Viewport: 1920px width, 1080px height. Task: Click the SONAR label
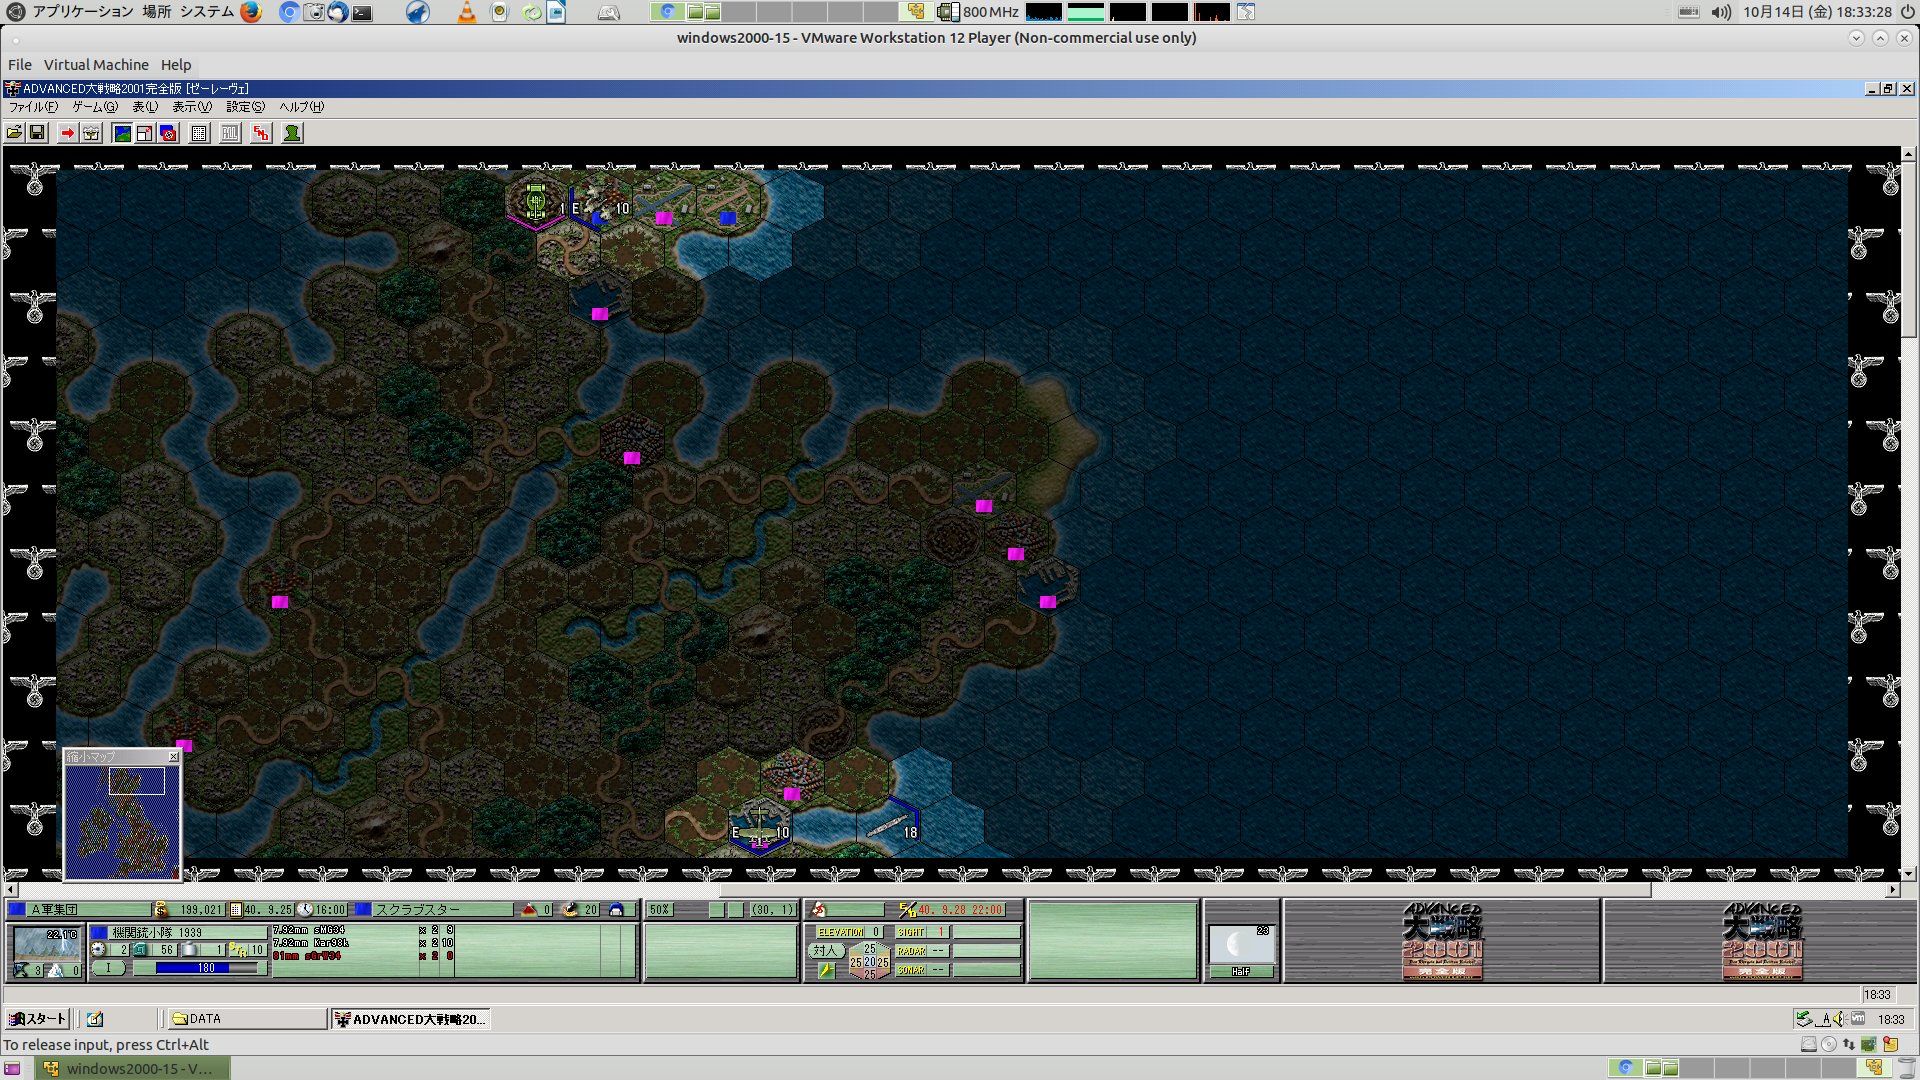tap(910, 970)
